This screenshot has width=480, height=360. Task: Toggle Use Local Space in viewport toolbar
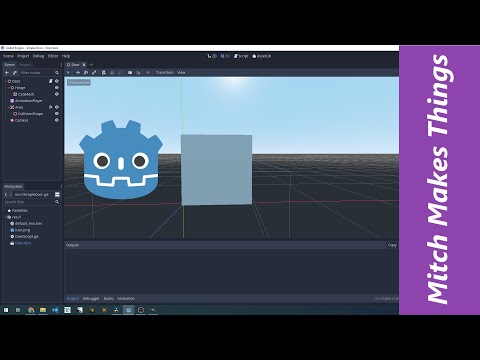(x=130, y=73)
